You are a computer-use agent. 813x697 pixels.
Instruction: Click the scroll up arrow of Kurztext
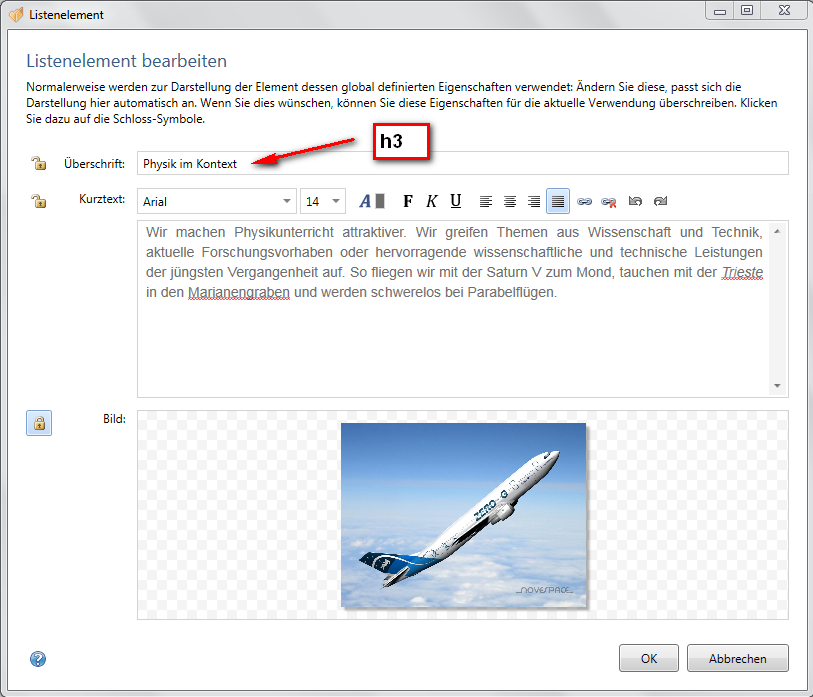tap(777, 231)
